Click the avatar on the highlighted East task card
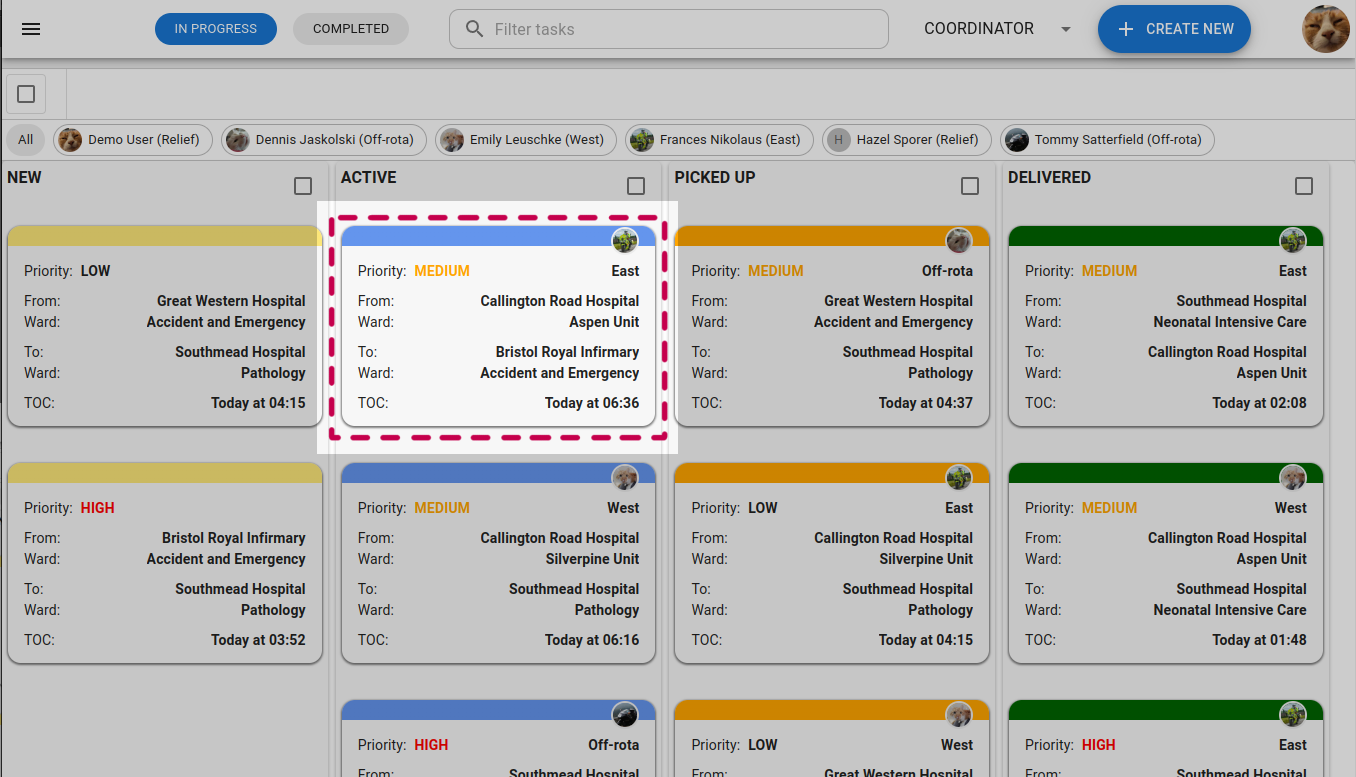The width and height of the screenshot is (1356, 777). click(x=625, y=240)
